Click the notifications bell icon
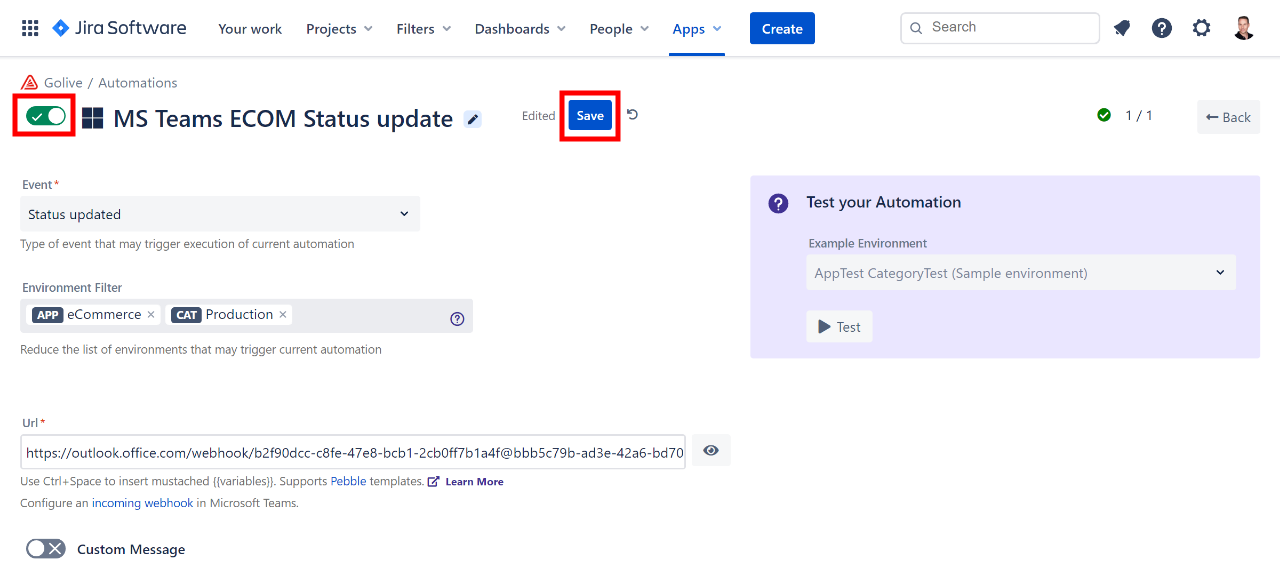The height and width of the screenshot is (581, 1280). 1122,28
